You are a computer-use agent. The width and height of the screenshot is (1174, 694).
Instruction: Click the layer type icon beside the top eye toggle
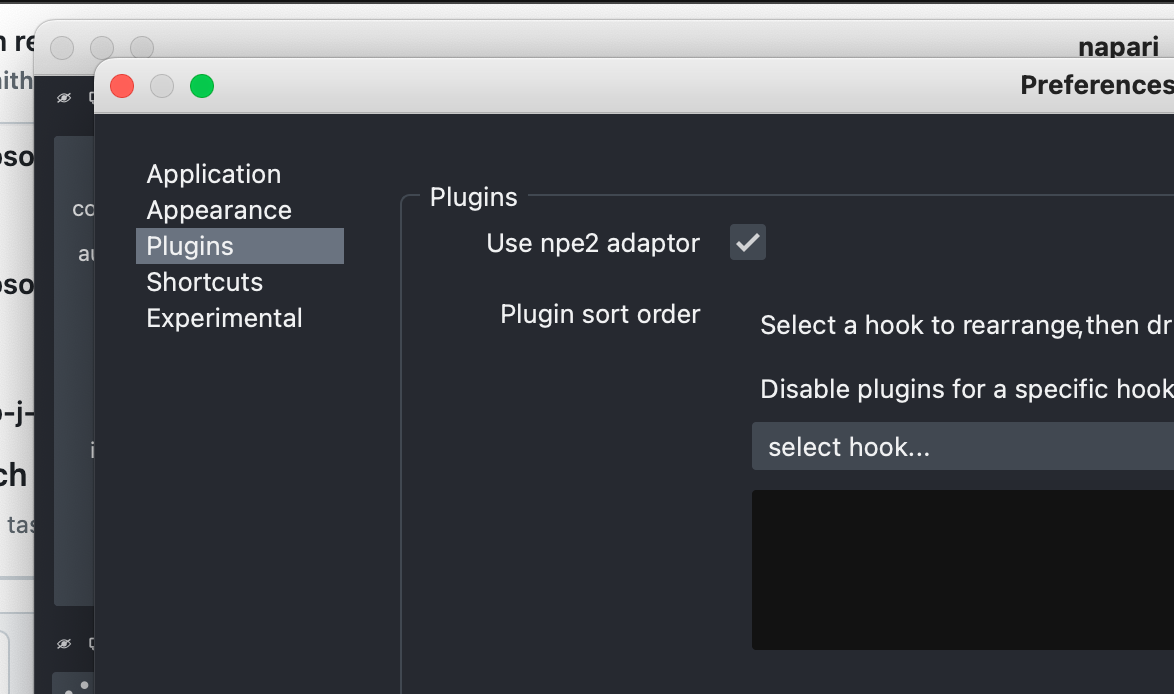[x=90, y=98]
